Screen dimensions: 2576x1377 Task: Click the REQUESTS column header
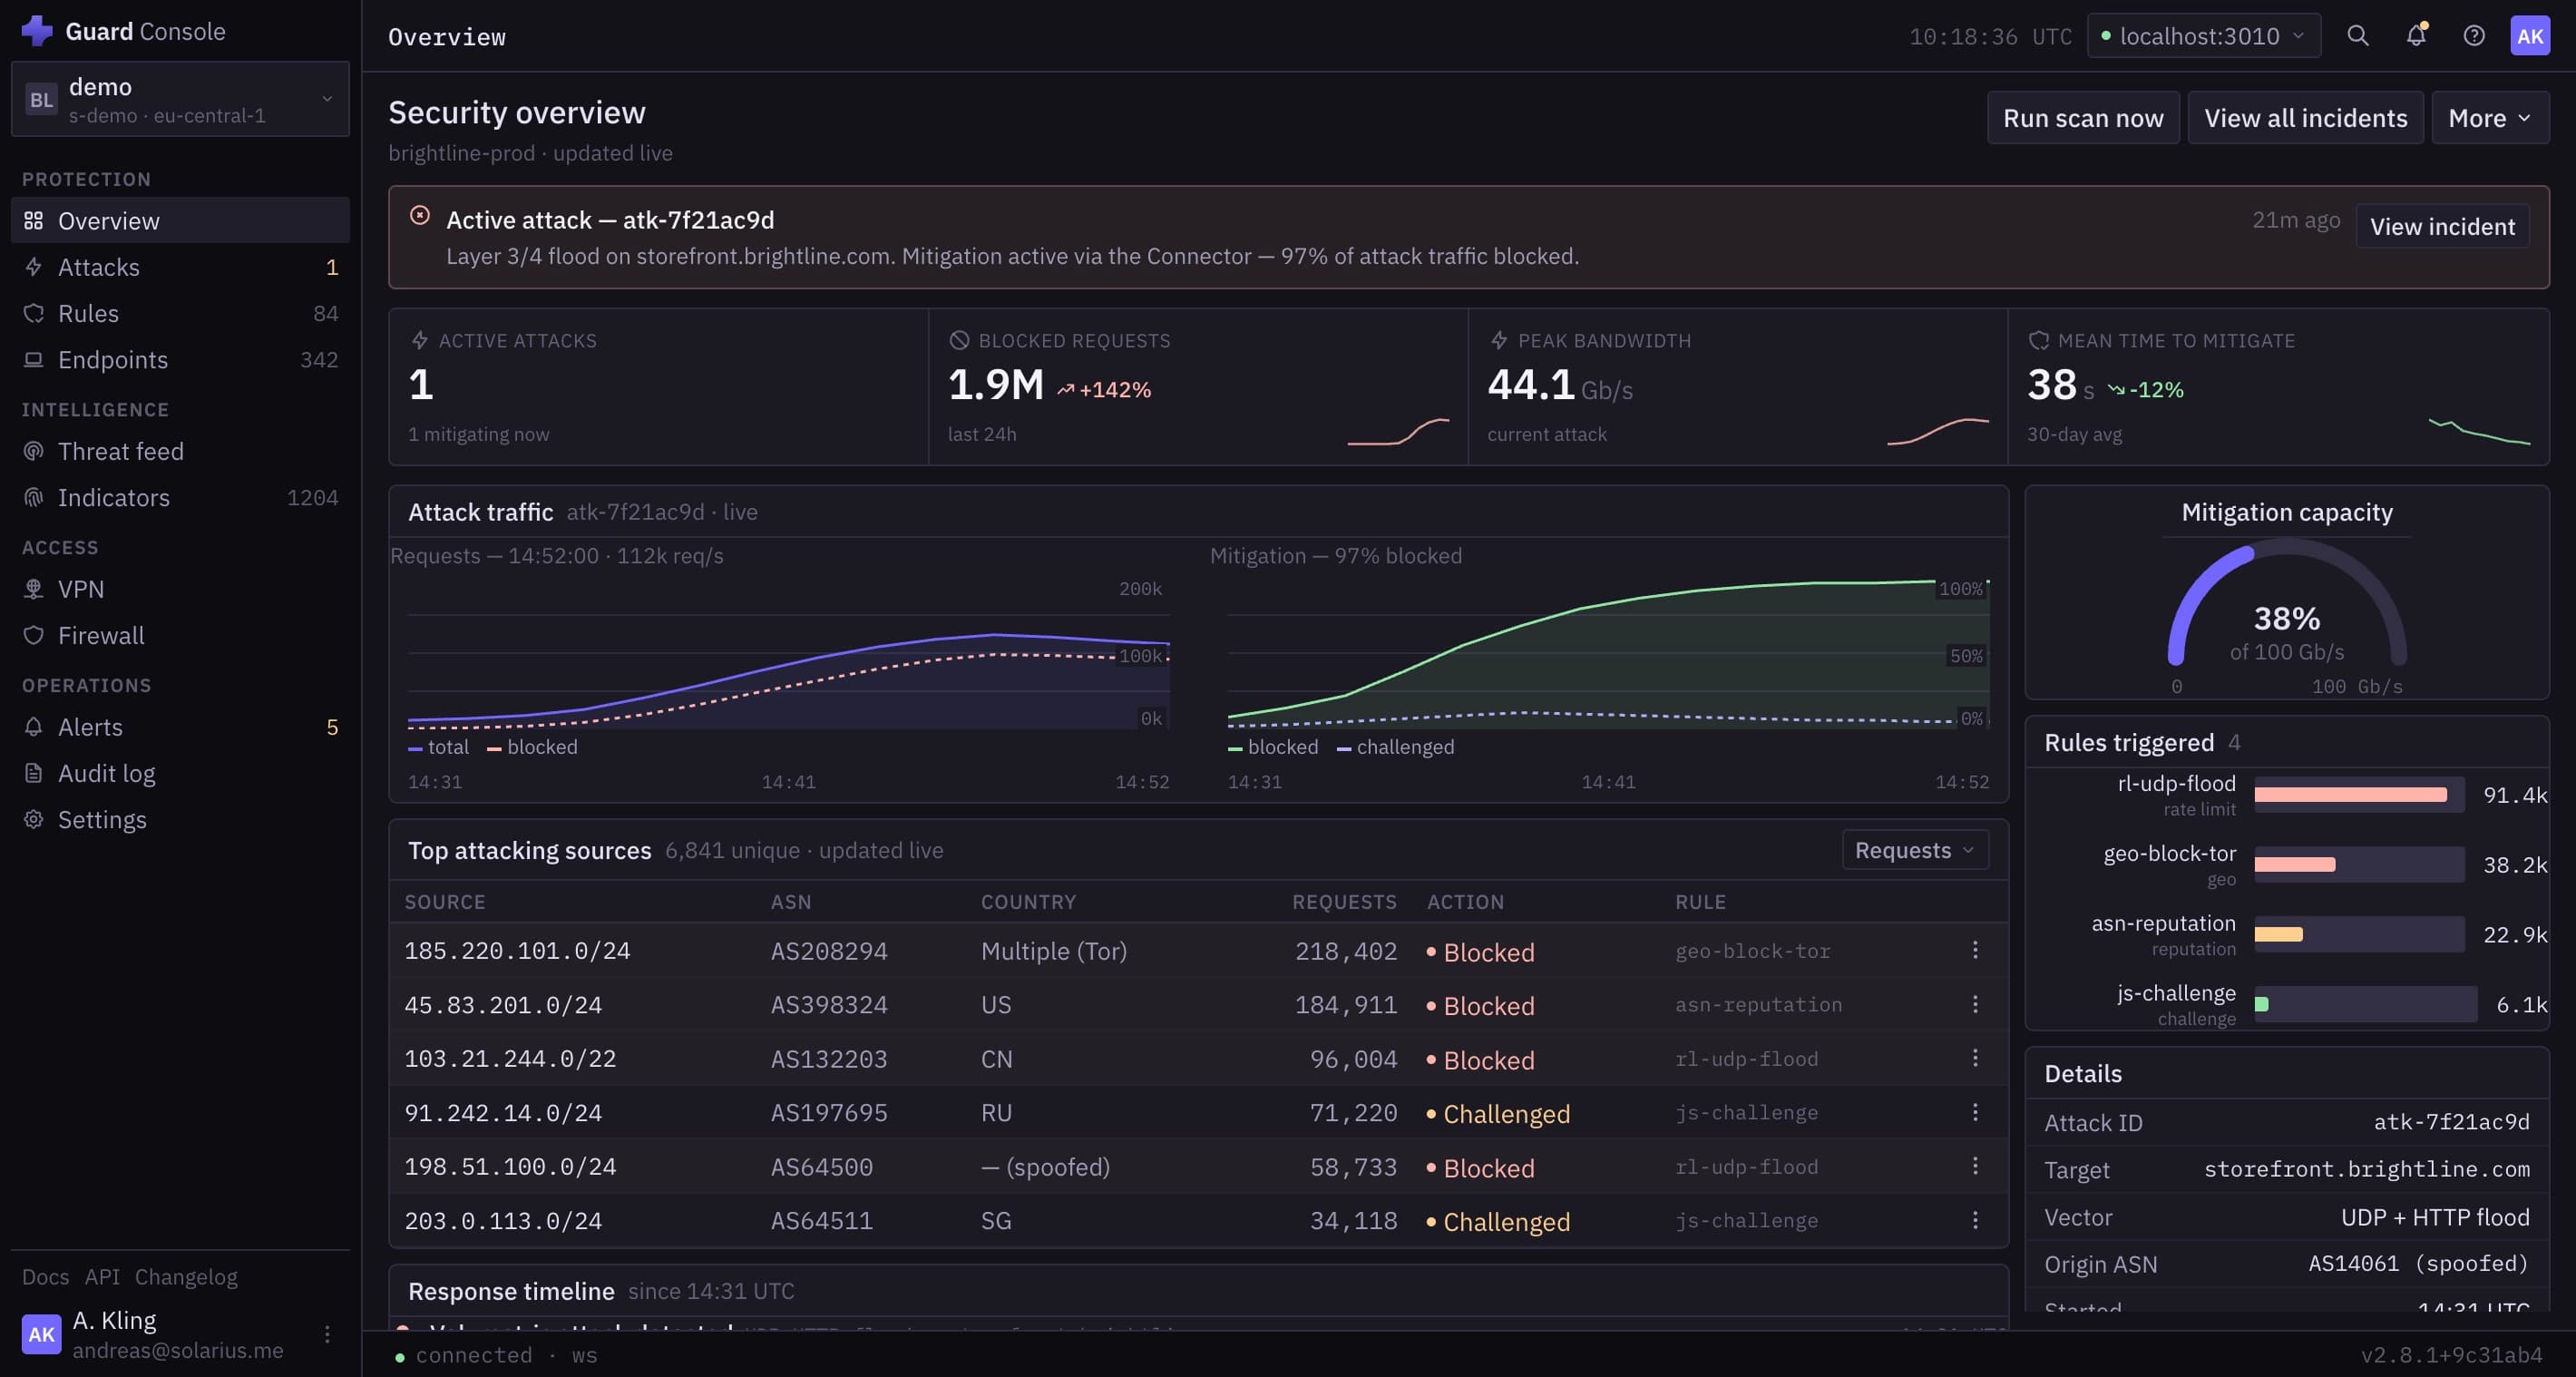click(1344, 902)
